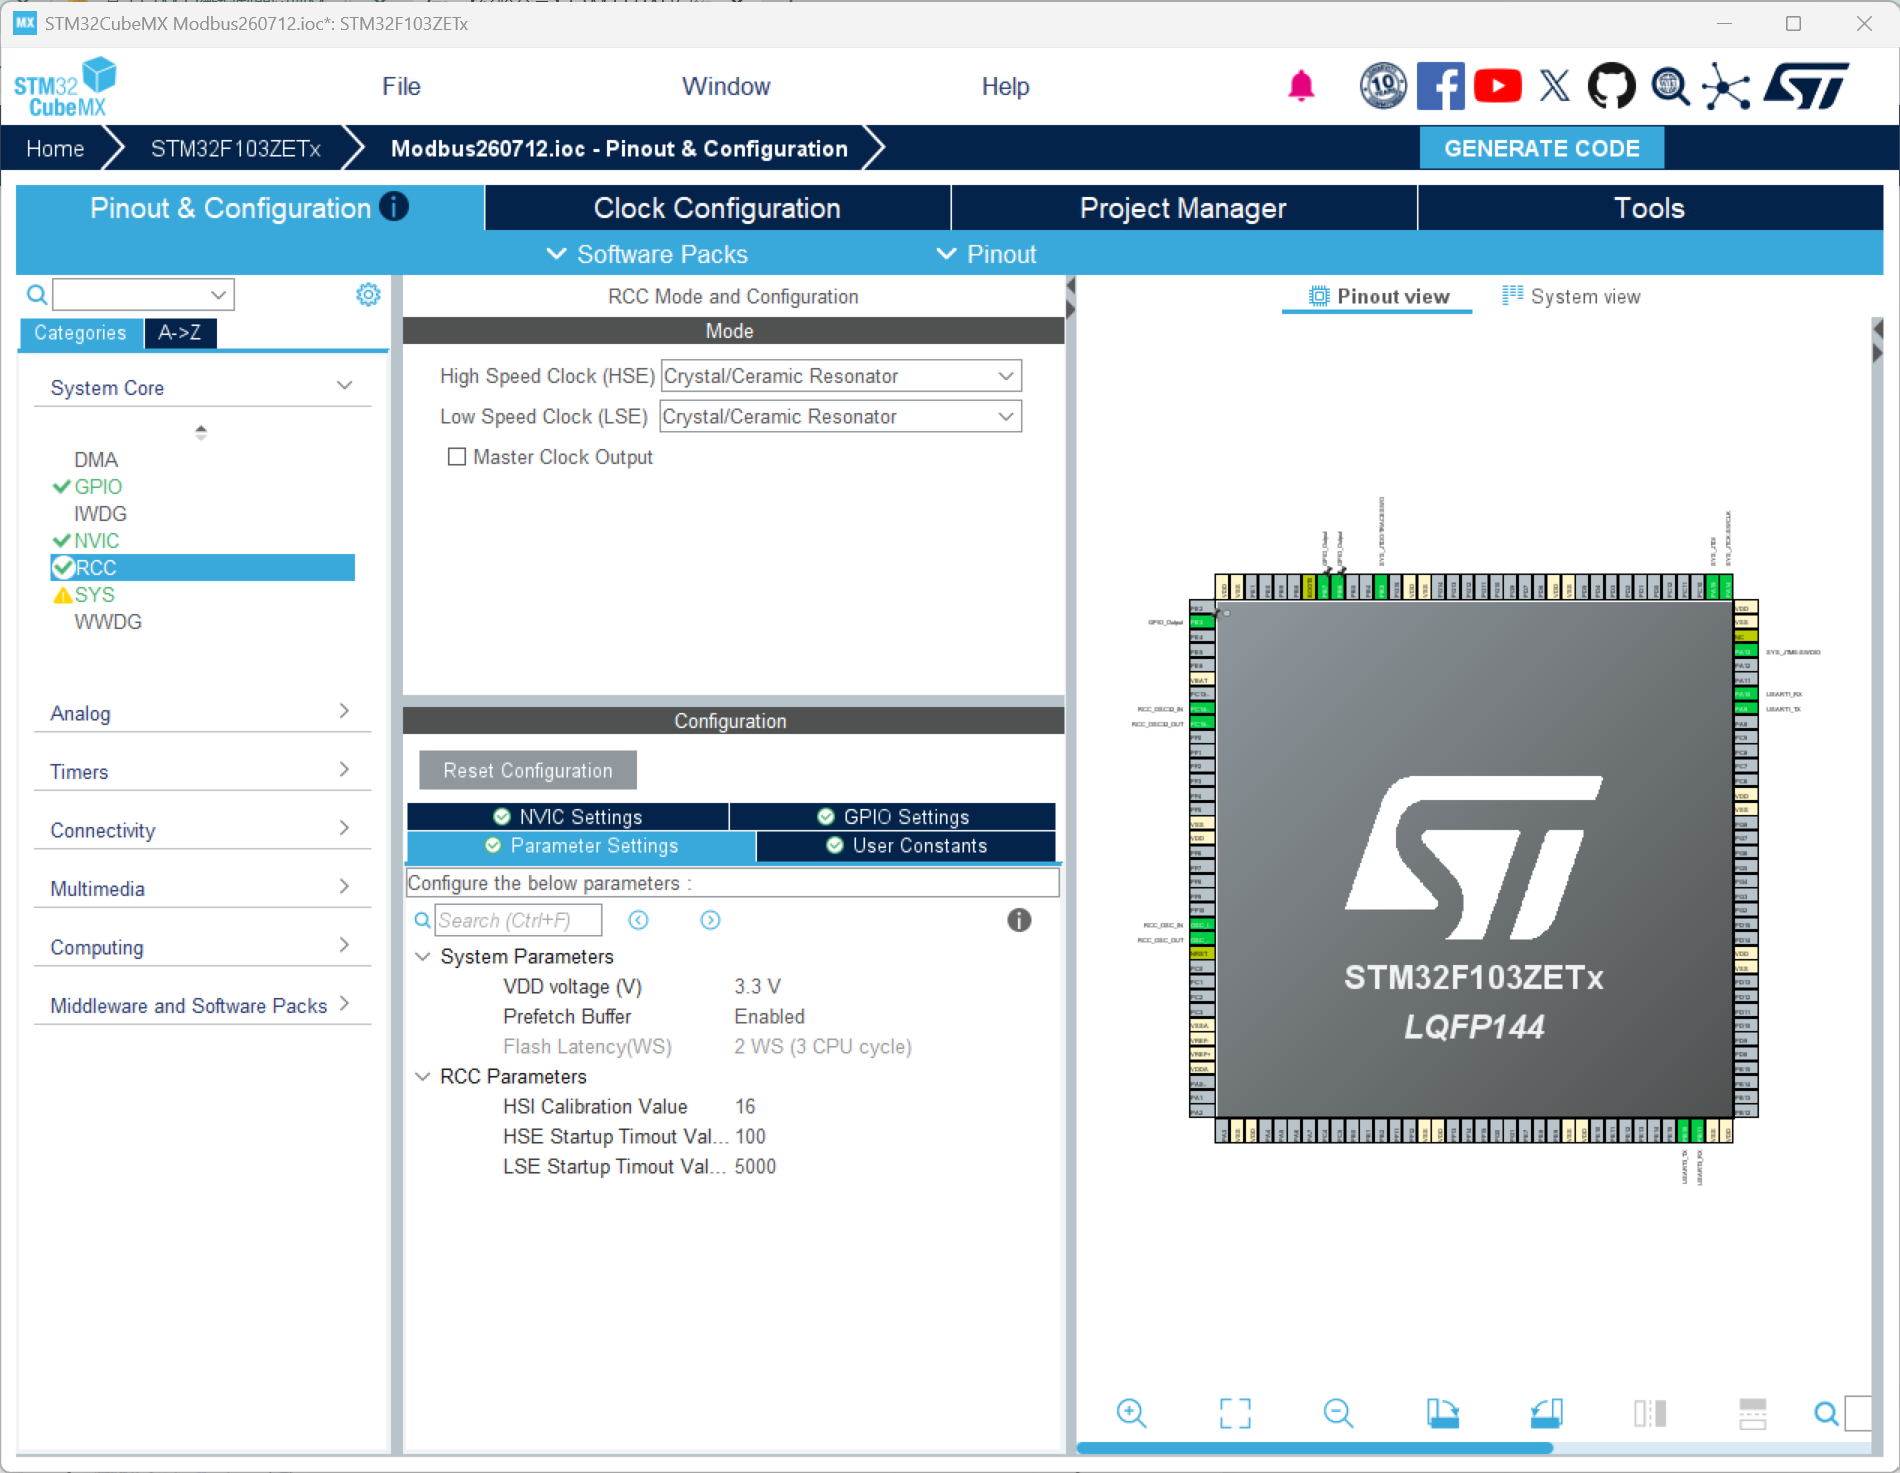This screenshot has width=1900, height=1473.
Task: Open the Facebook icon link
Action: [1440, 86]
